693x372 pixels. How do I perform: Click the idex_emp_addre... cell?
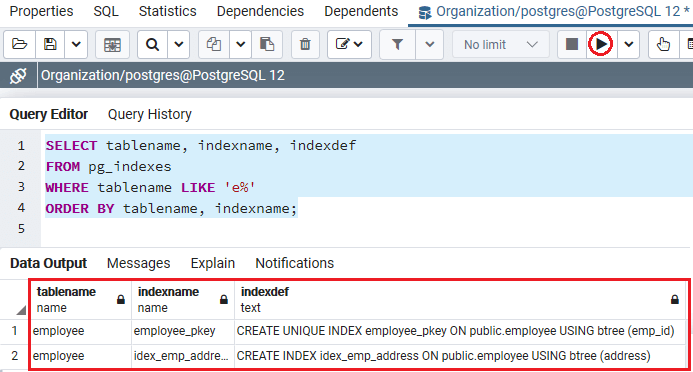(x=183, y=356)
